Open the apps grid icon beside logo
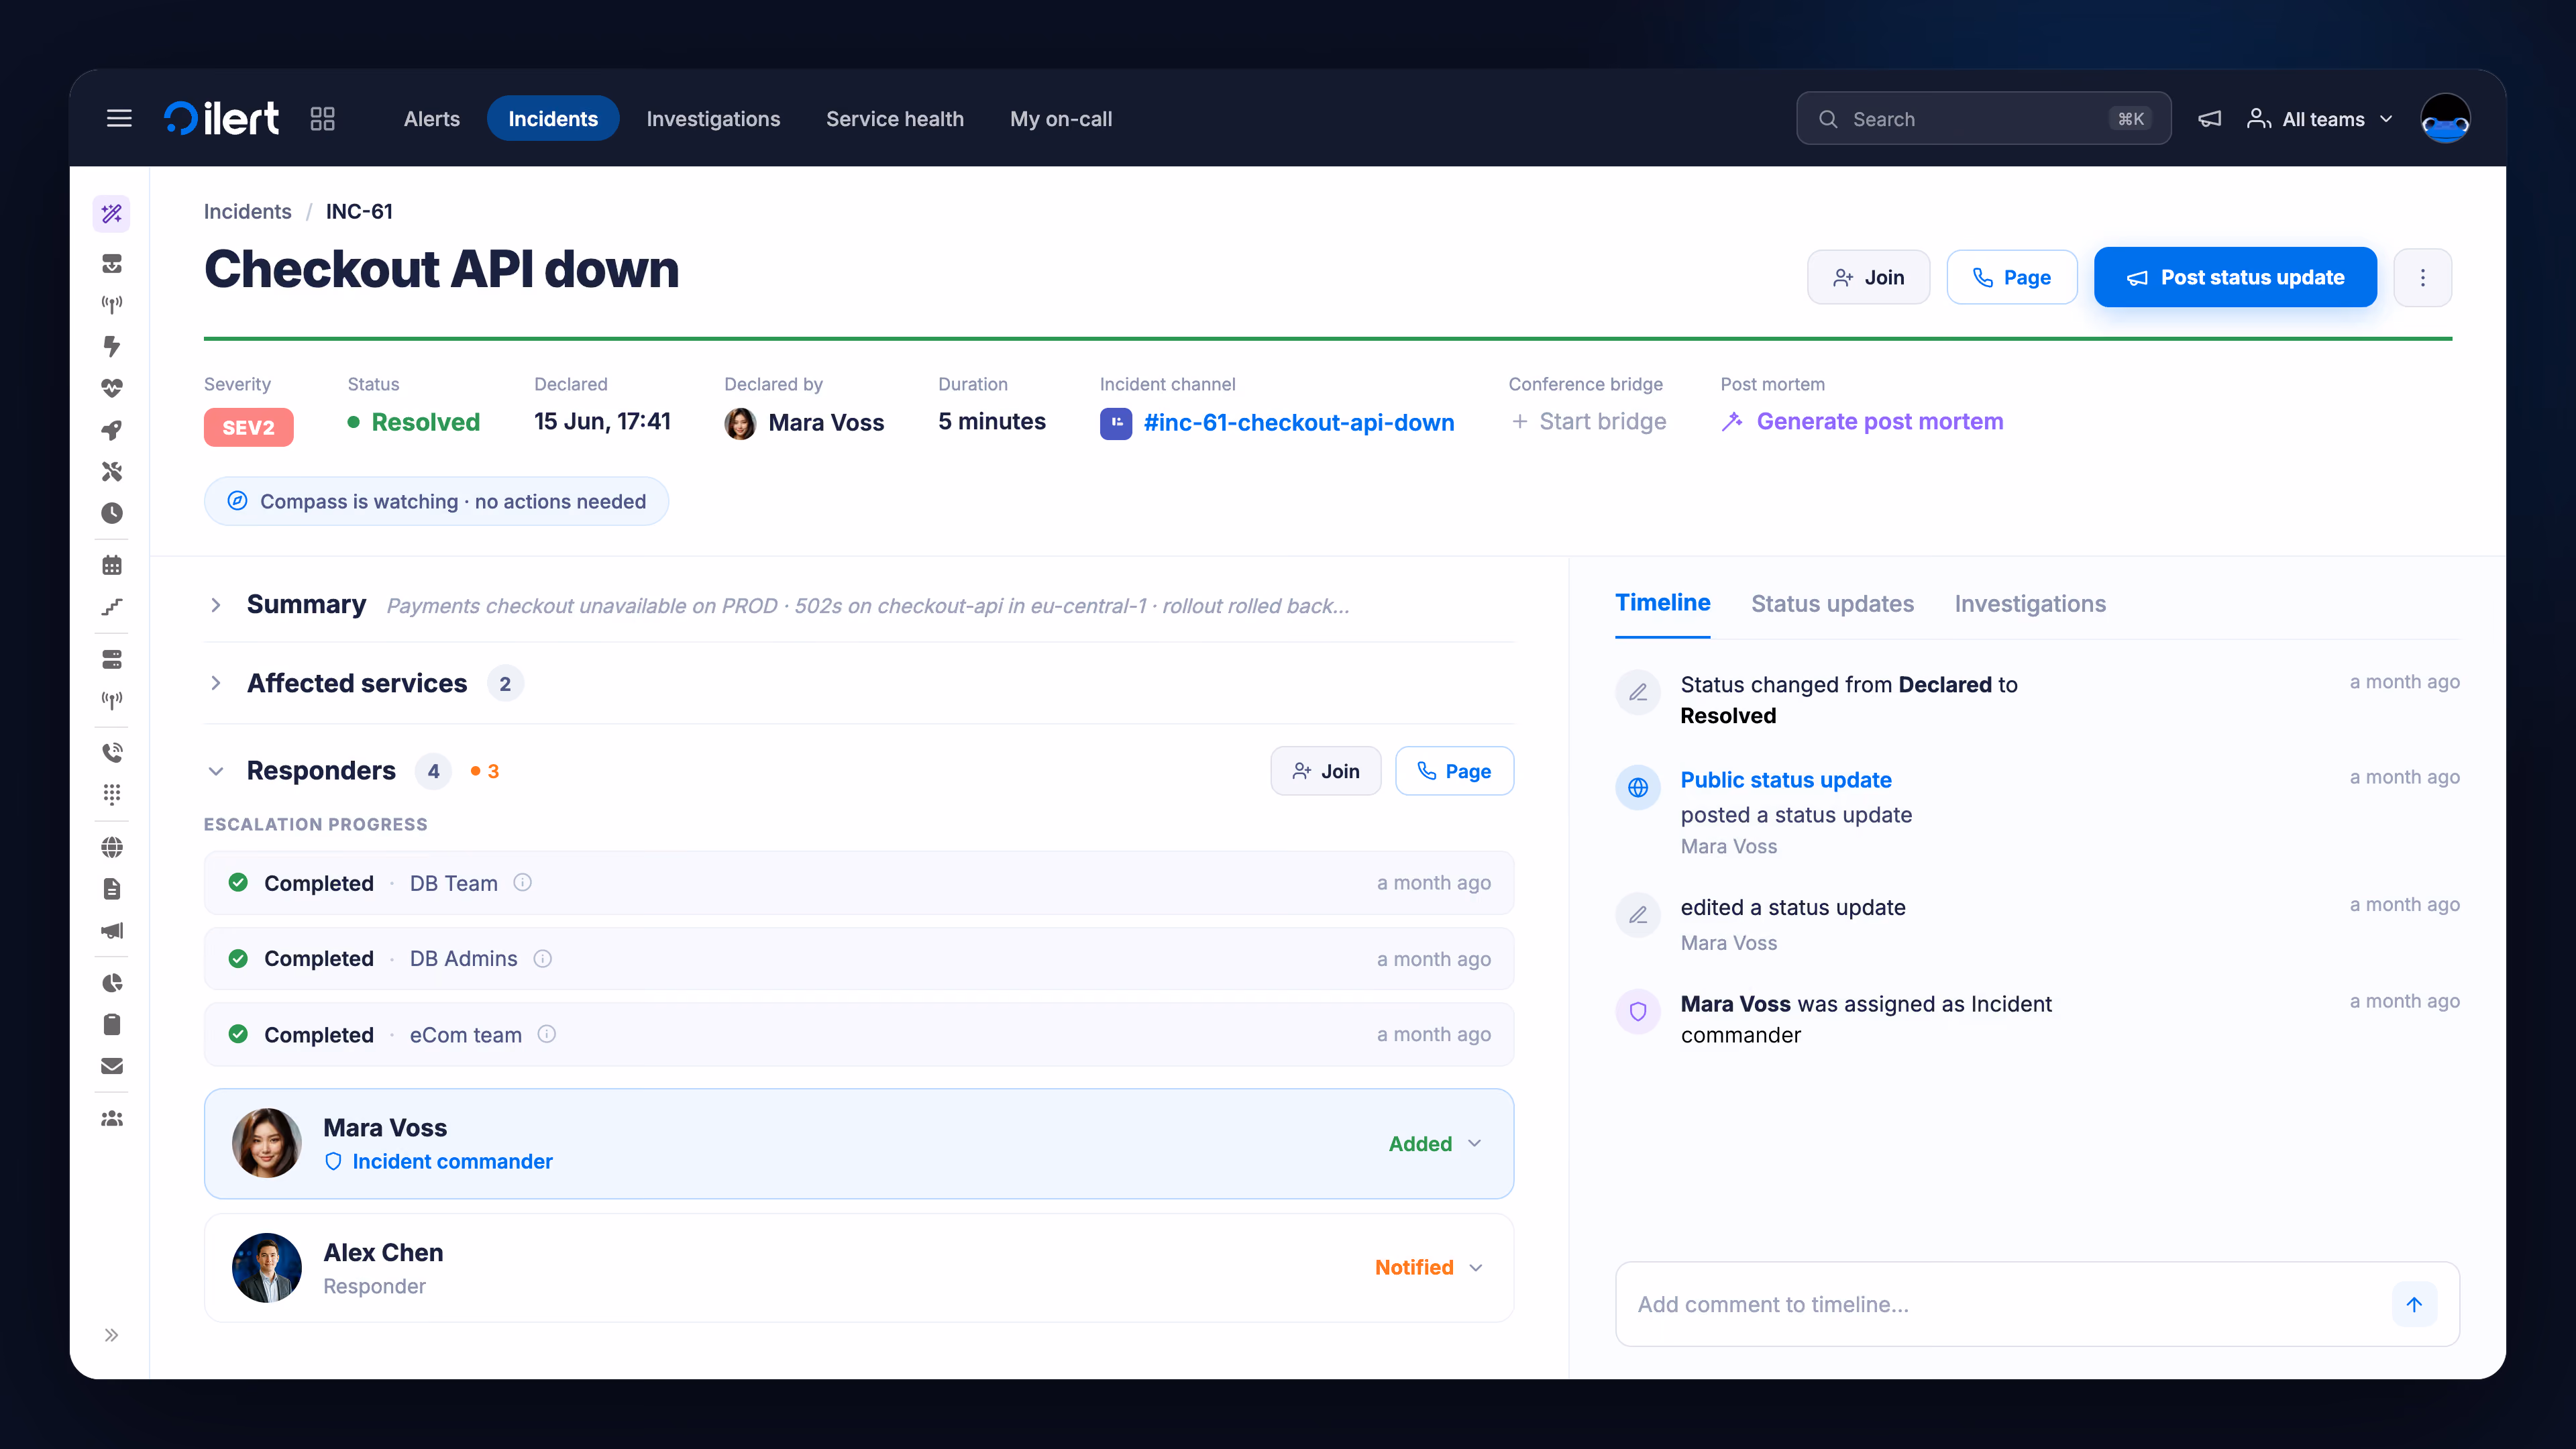Screen dimensions: 2576x1449 click(x=322, y=119)
